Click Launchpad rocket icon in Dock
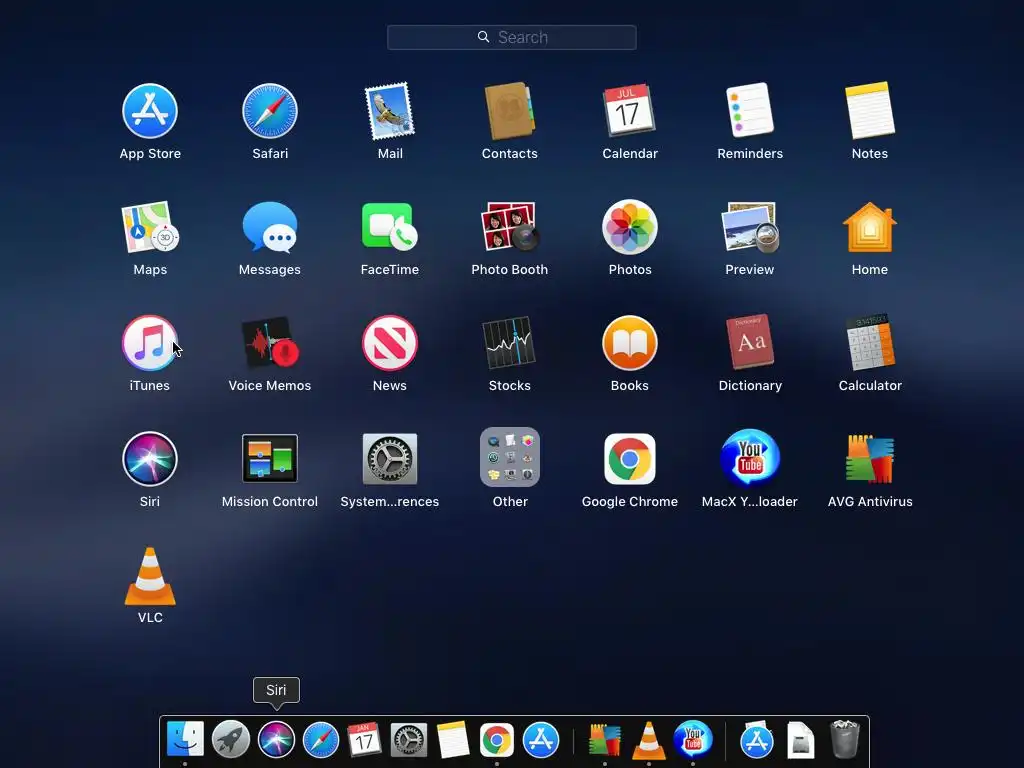Screen dimensions: 1024x768 231,739
